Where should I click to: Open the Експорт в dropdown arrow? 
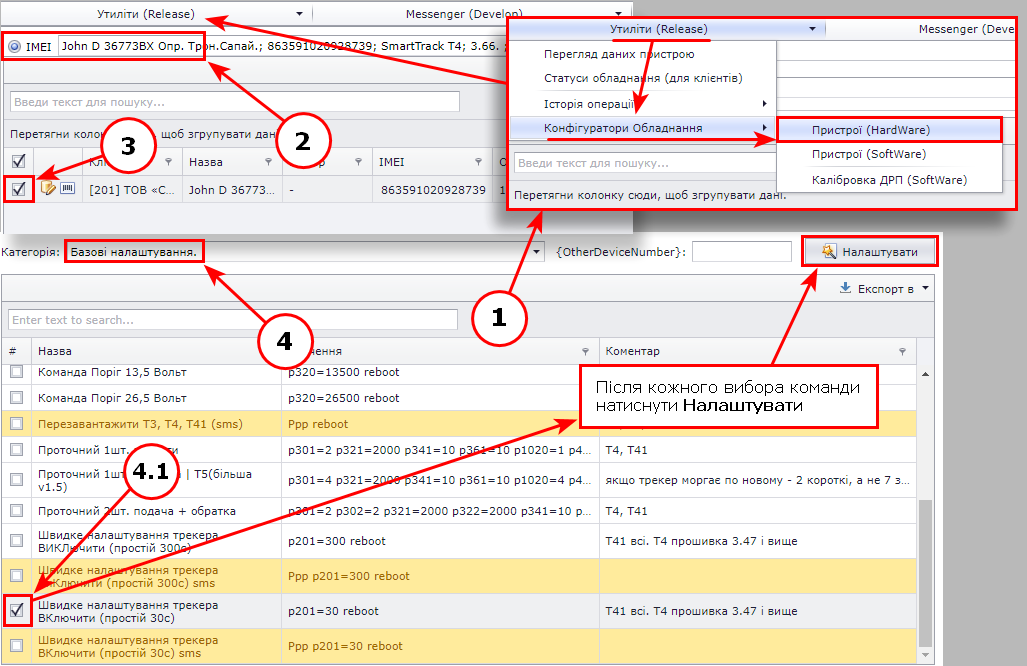pyautogui.click(x=925, y=288)
